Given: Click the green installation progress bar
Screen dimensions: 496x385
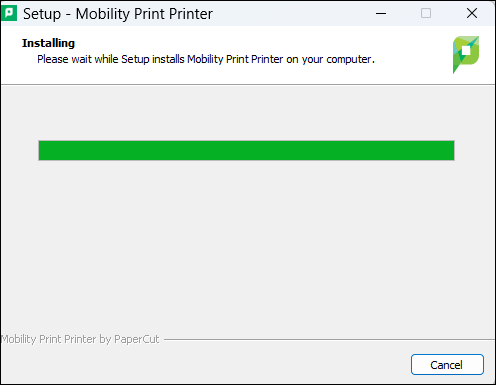Looking at the screenshot, I should [x=246, y=151].
